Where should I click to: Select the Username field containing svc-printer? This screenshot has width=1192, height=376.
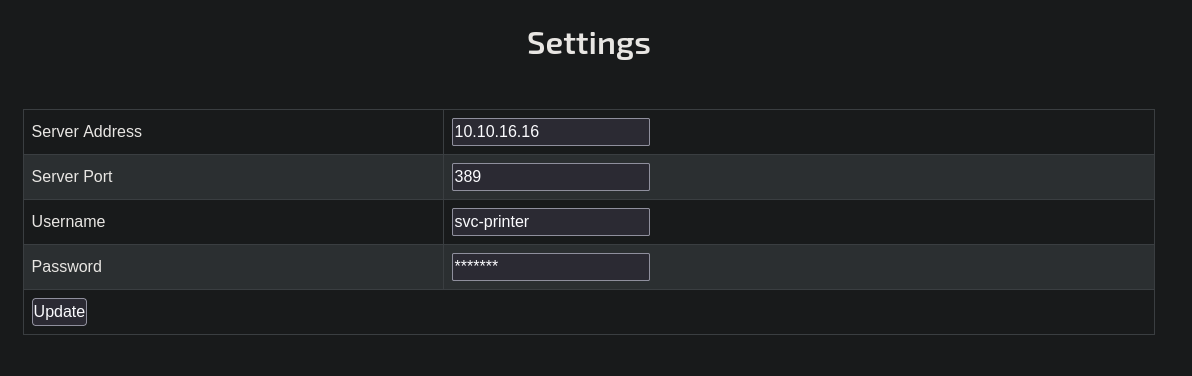(550, 222)
